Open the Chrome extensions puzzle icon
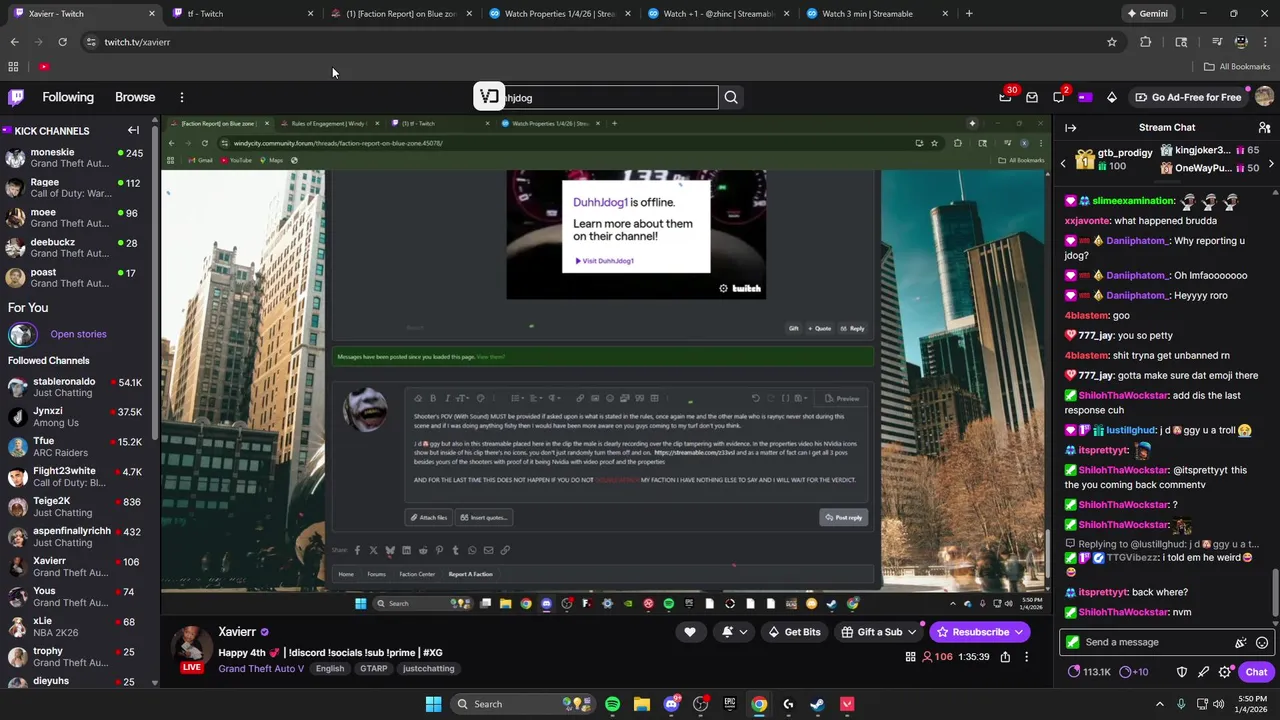The image size is (1280, 720). (x=1146, y=42)
